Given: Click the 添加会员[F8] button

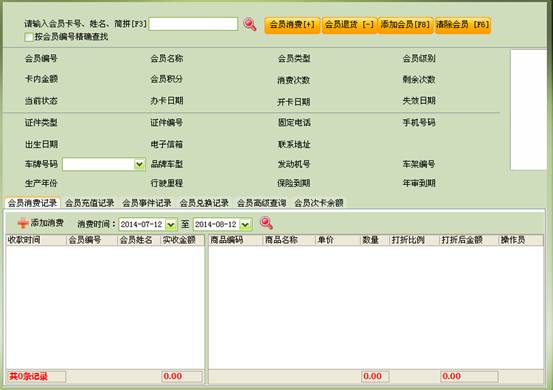Looking at the screenshot, I should (x=405, y=25).
